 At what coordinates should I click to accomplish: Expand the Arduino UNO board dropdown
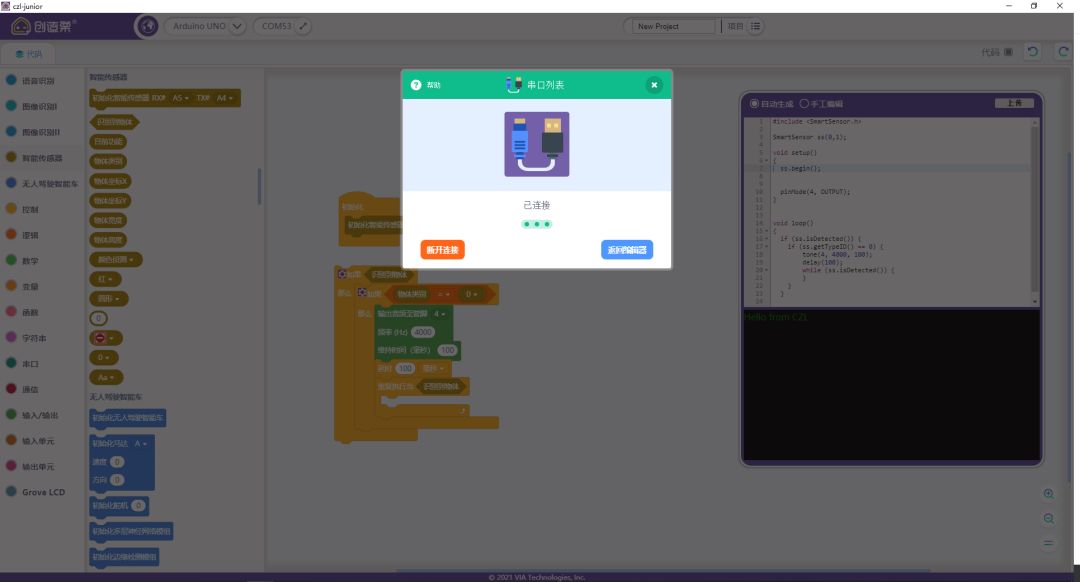pyautogui.click(x=237, y=26)
